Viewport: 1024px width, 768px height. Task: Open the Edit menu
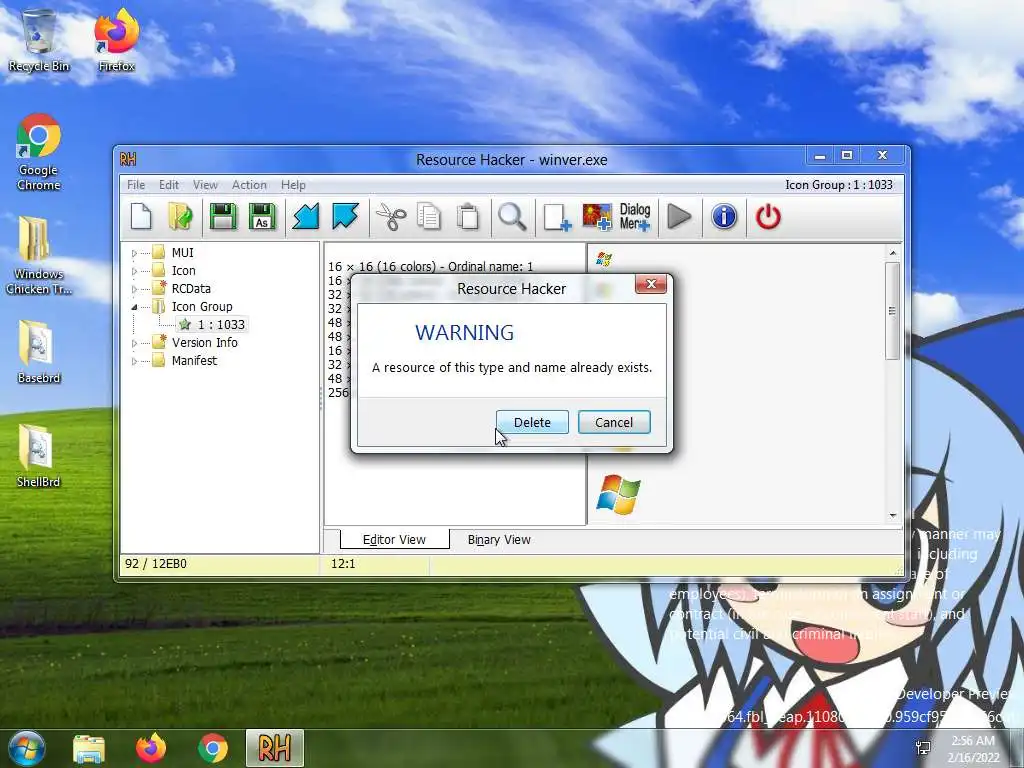168,185
